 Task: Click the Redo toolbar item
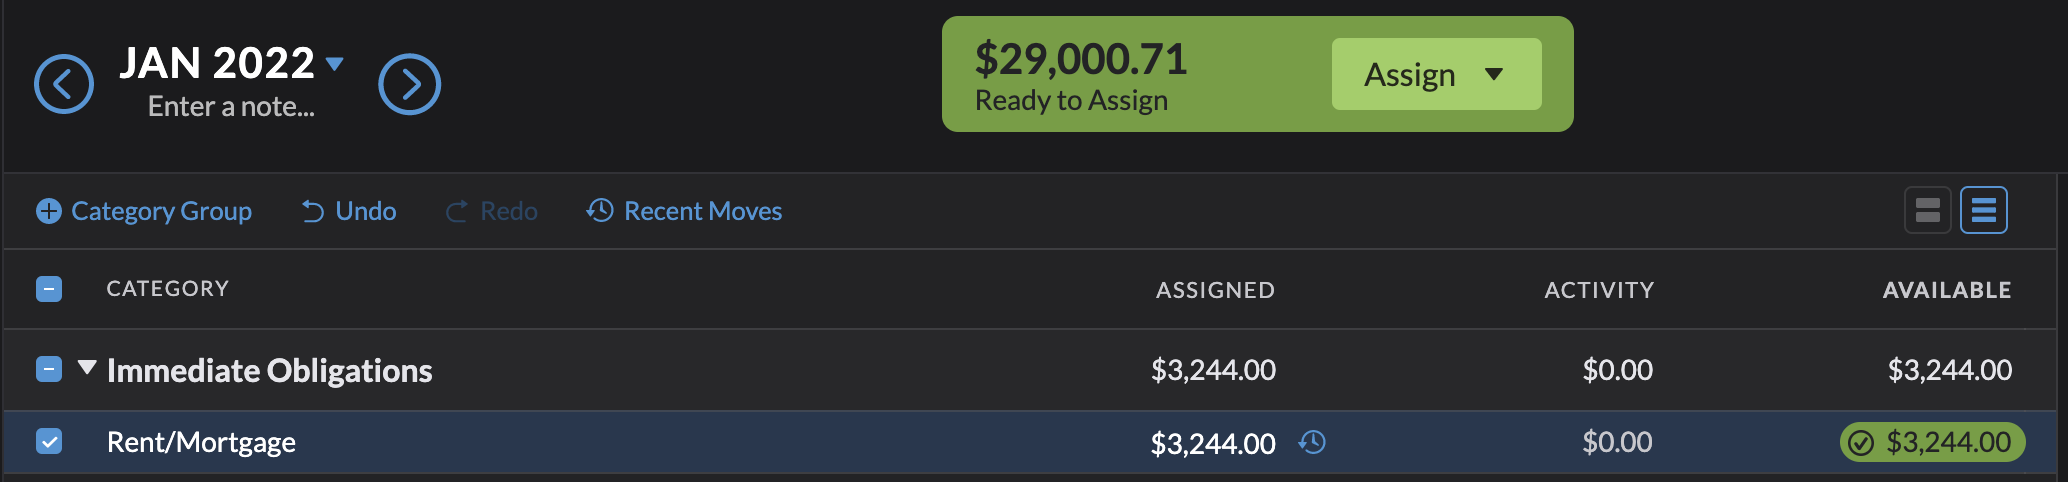point(492,211)
